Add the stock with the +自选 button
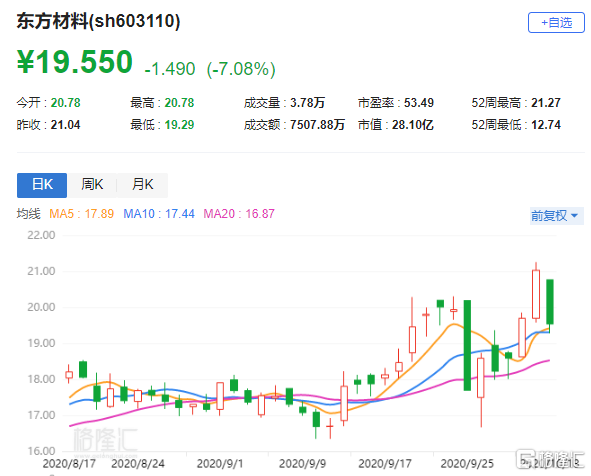The height and width of the screenshot is (476, 591). coord(556,23)
